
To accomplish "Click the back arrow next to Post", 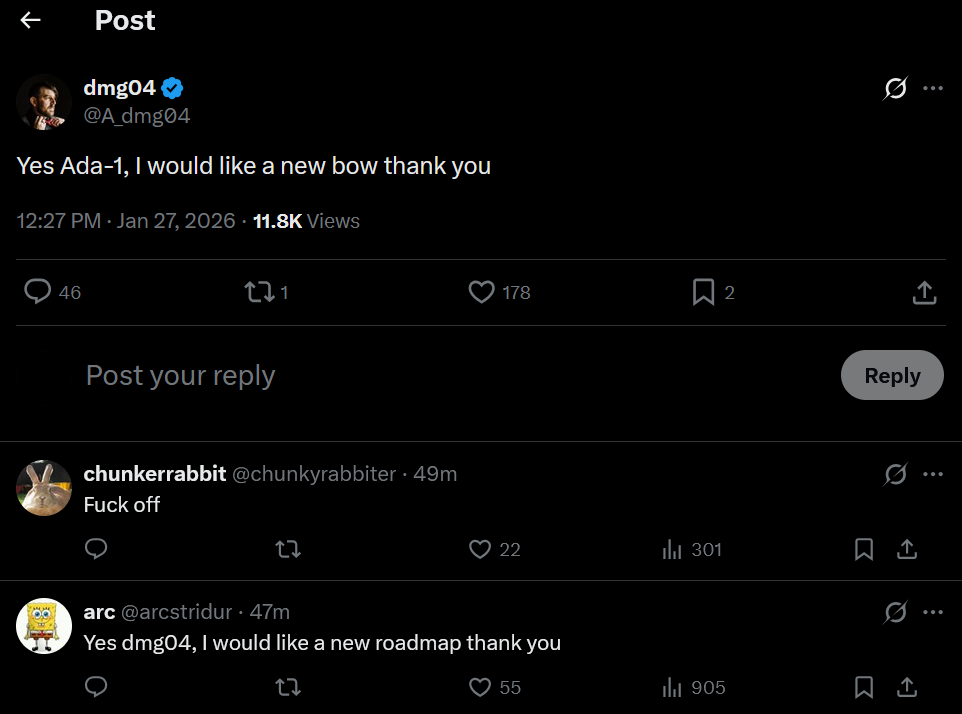I will coord(30,20).
